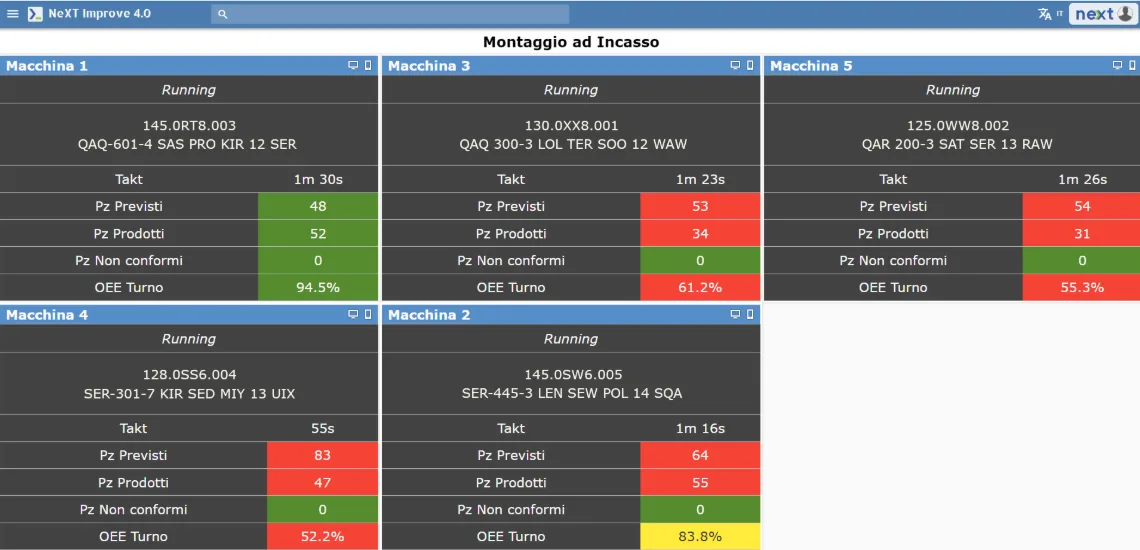Open Macchina 3 desktop monitor view icon

(x=735, y=66)
